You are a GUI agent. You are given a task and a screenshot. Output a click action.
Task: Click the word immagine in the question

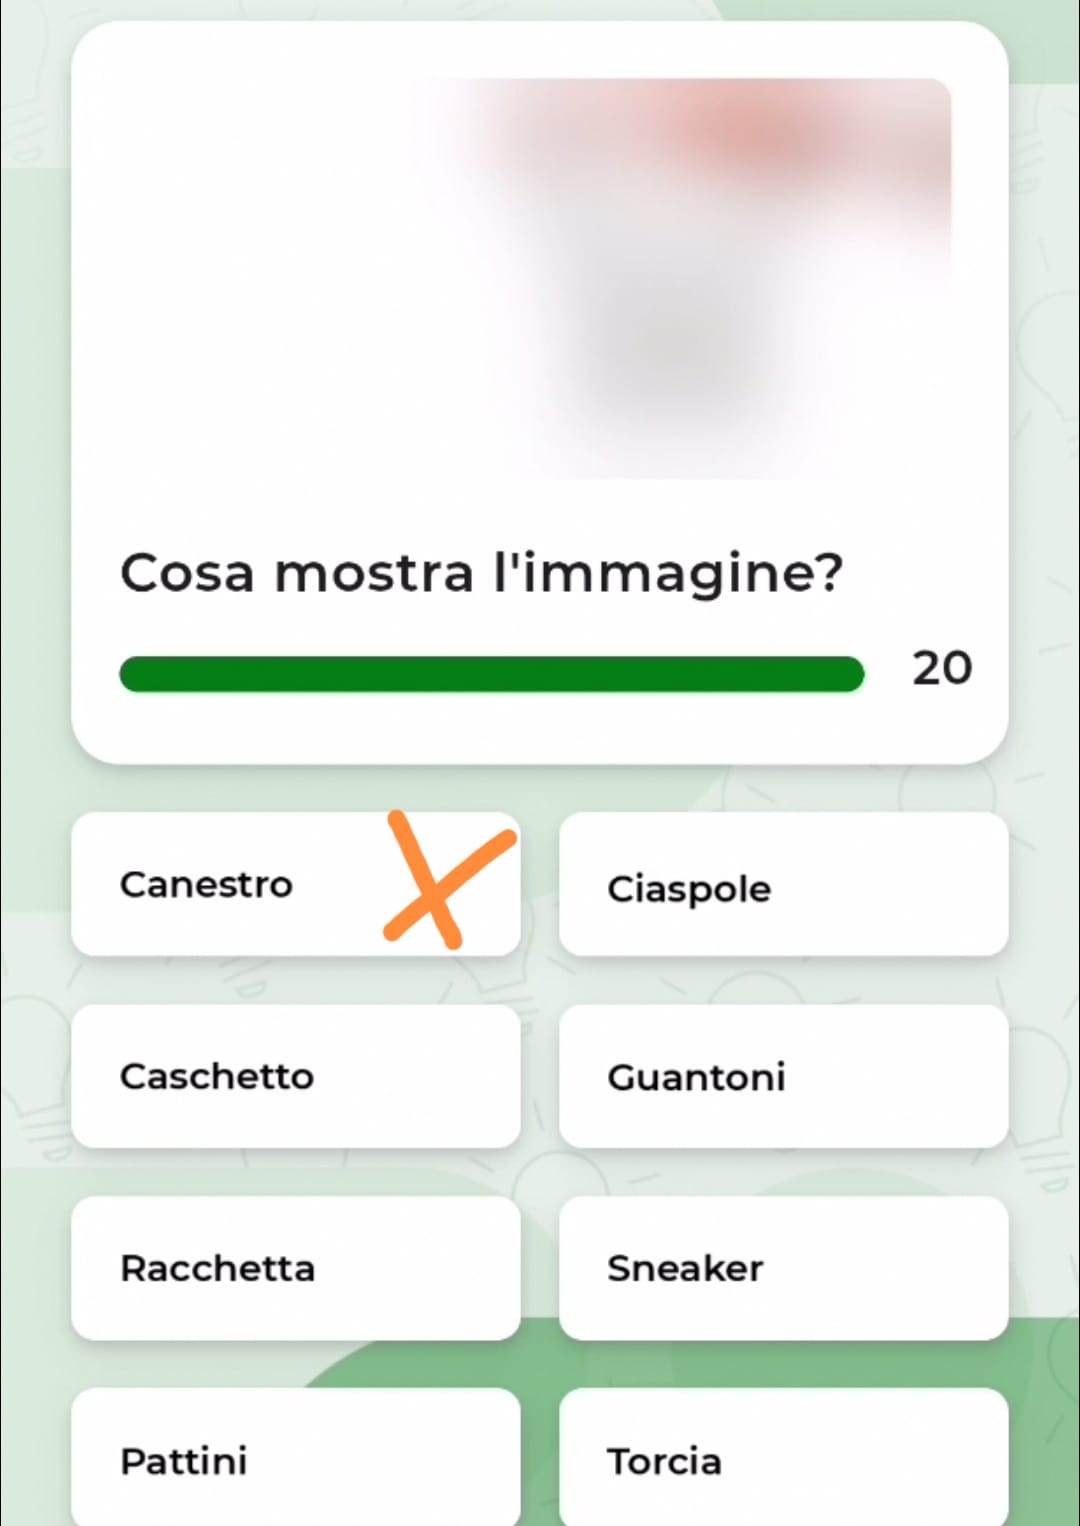click(668, 575)
